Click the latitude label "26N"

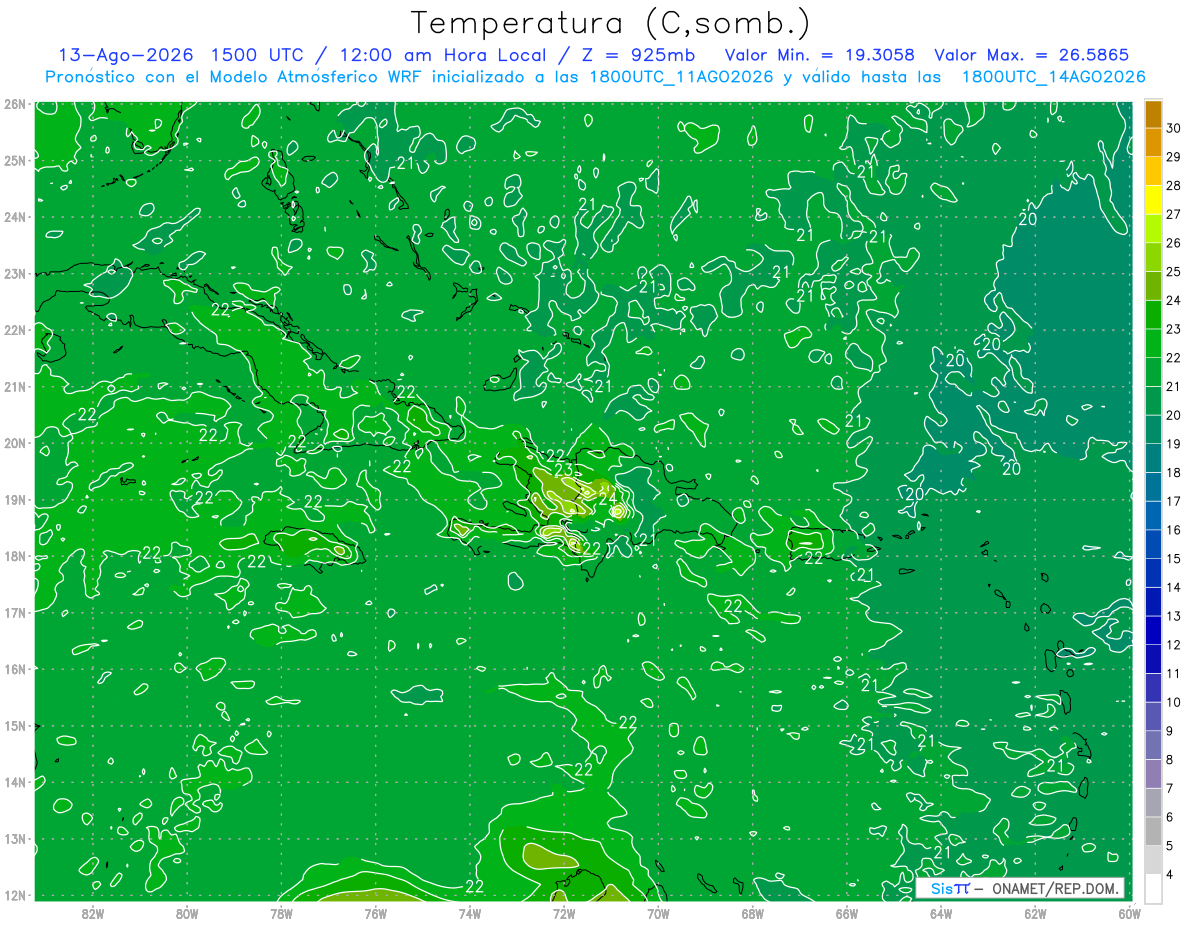coord(14,104)
